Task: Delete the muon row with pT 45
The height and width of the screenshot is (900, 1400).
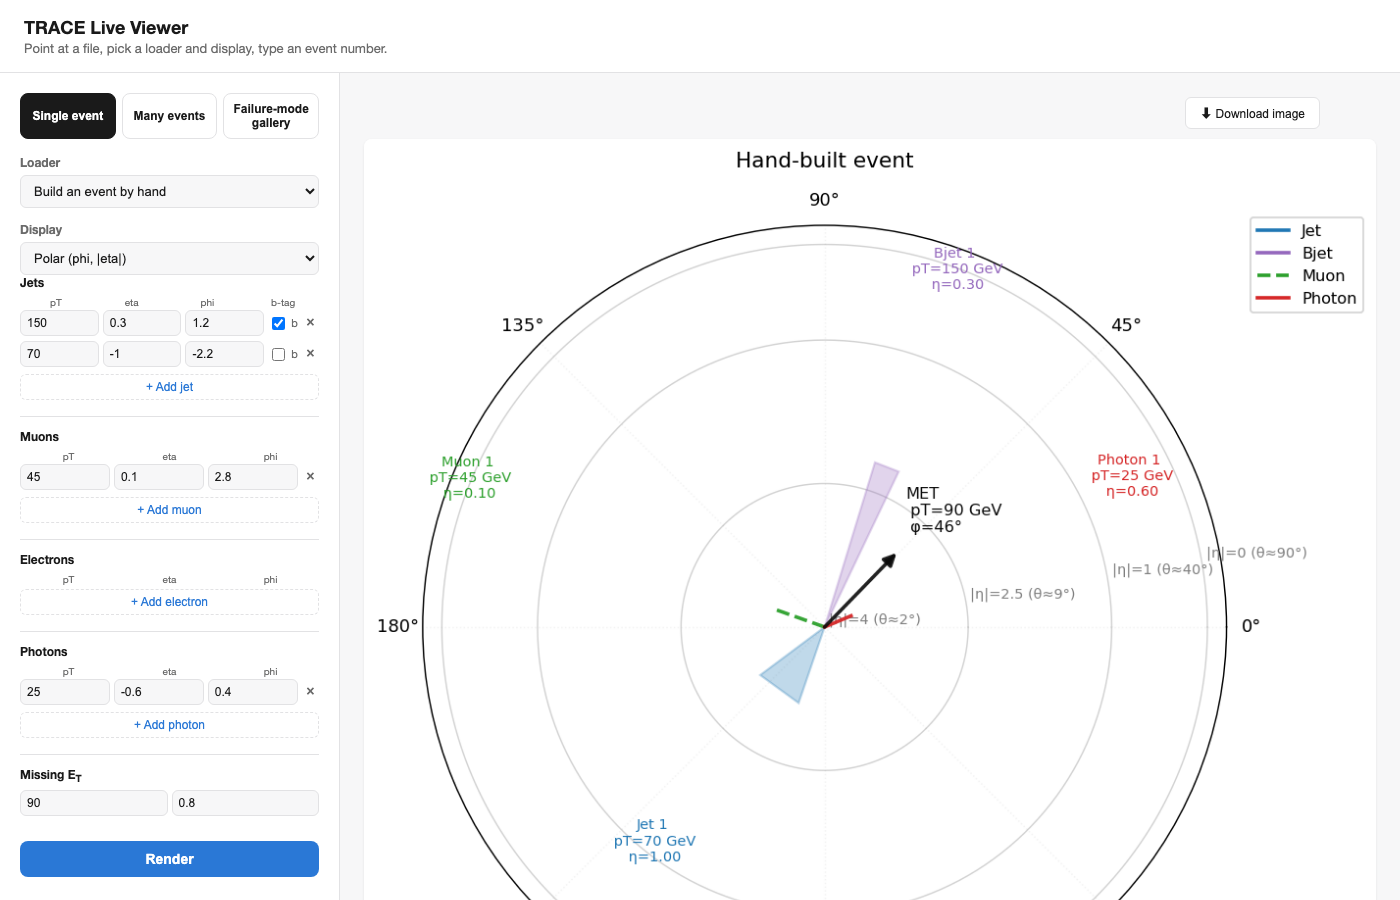Action: [x=310, y=477]
